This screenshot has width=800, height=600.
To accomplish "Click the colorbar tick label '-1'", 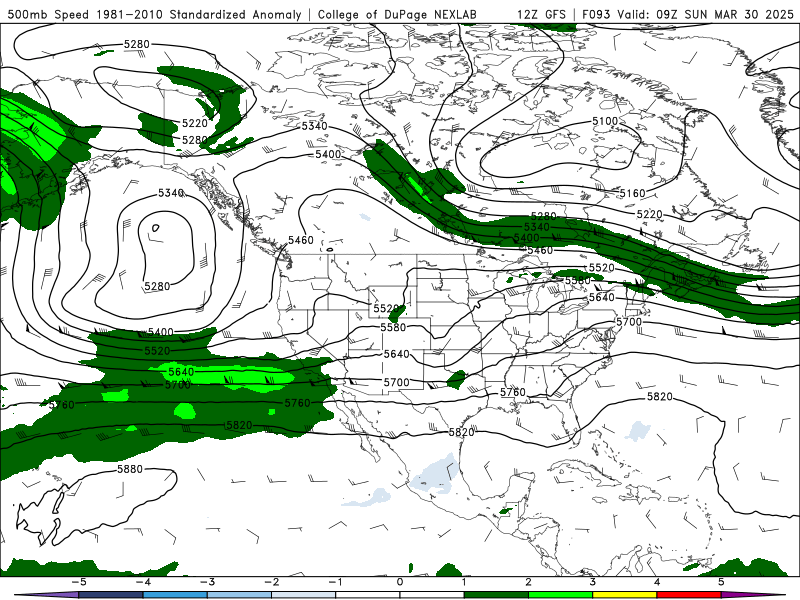I will pos(335,582).
